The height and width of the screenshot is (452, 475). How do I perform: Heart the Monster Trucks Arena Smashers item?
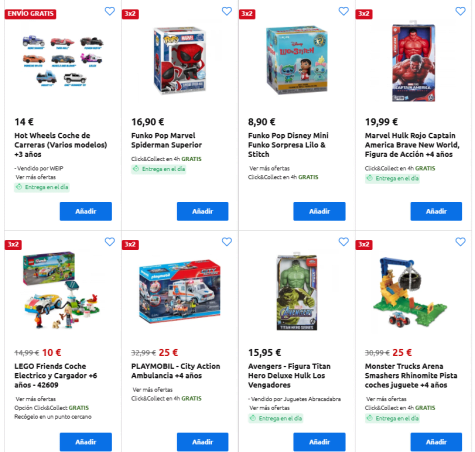pos(460,242)
